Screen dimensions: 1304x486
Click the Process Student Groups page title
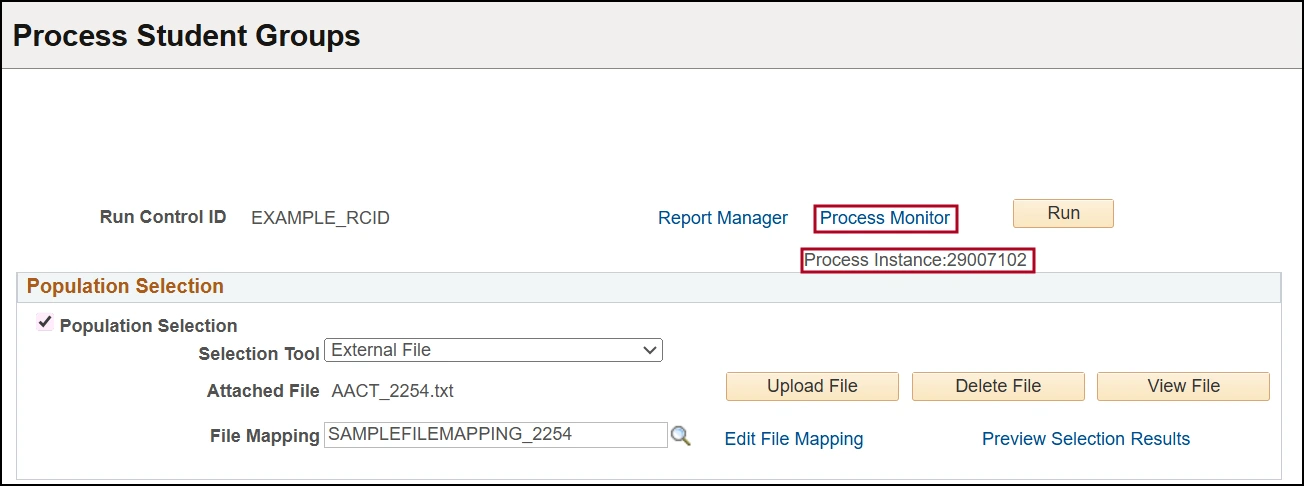(186, 37)
